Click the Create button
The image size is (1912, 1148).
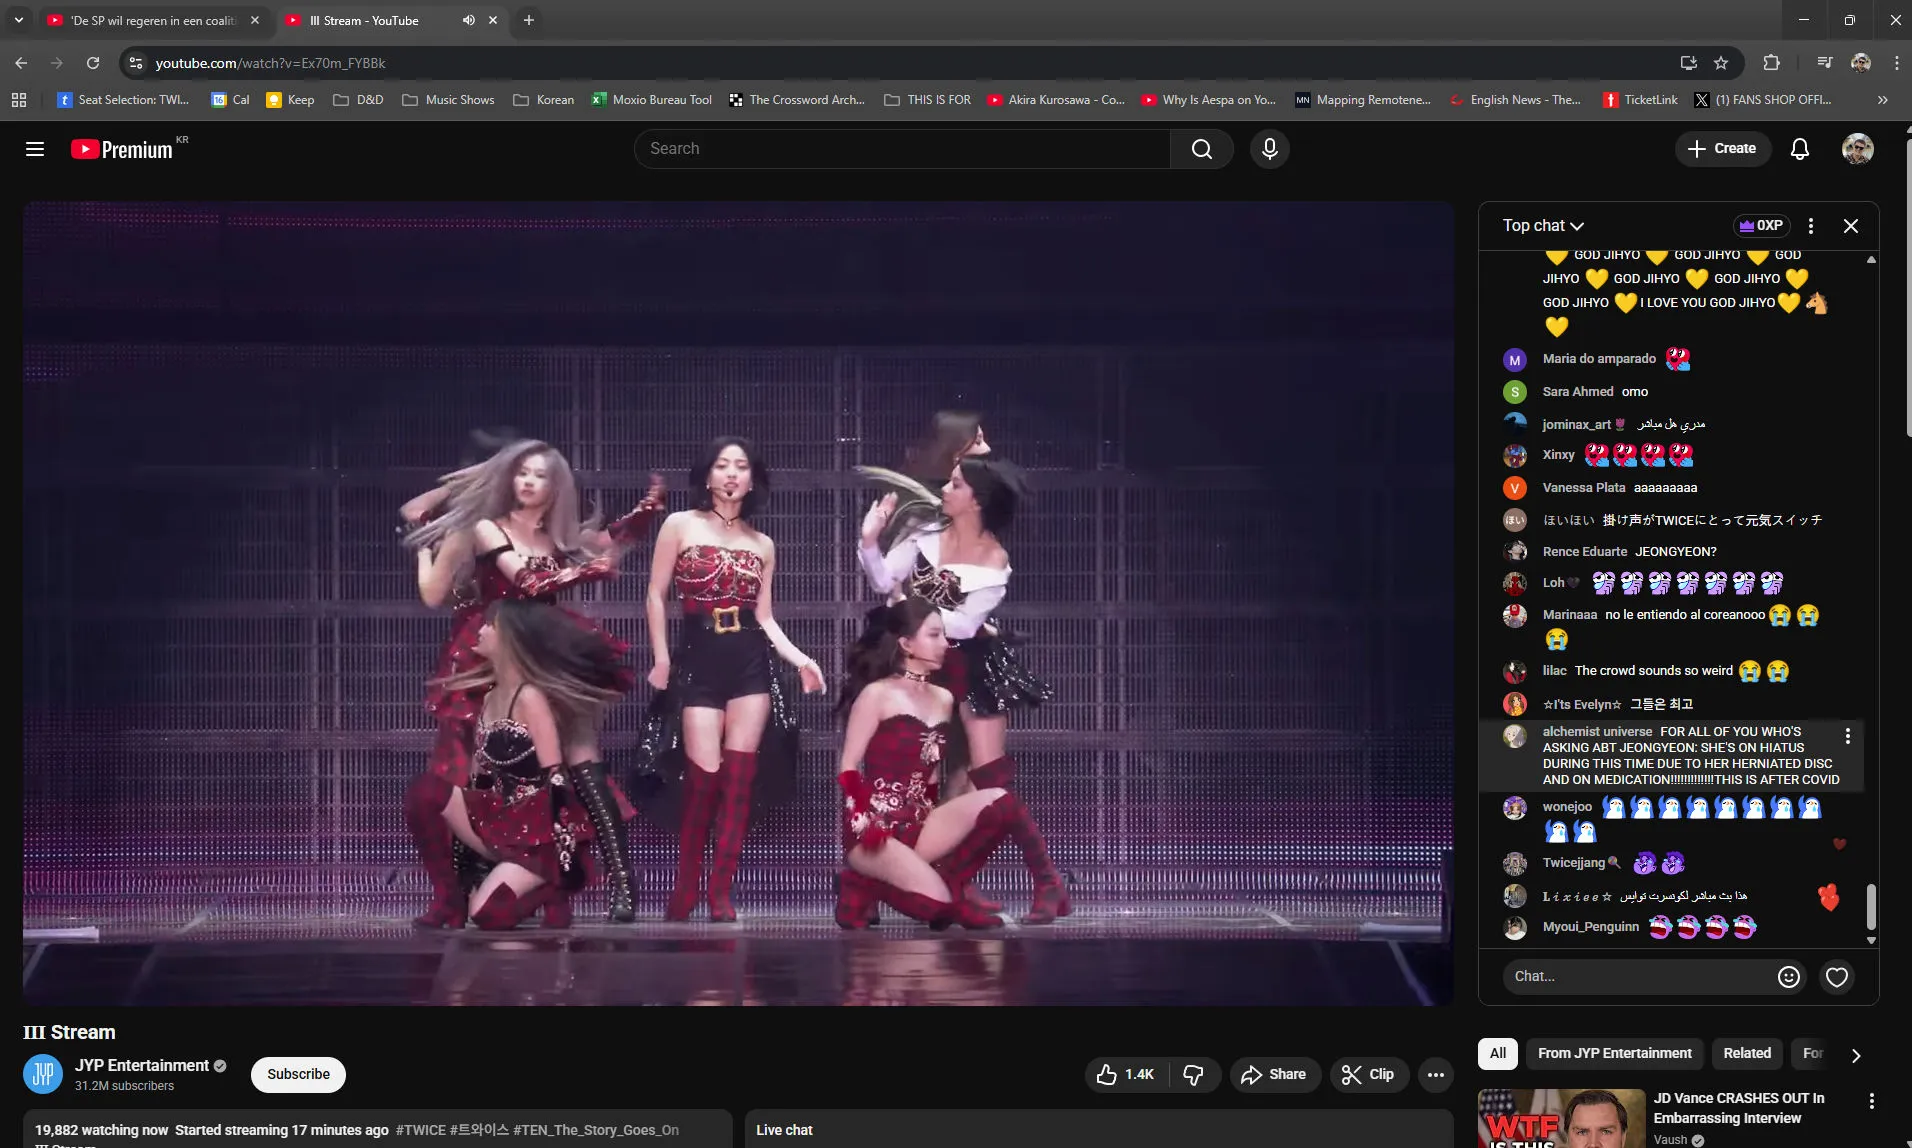(1722, 149)
